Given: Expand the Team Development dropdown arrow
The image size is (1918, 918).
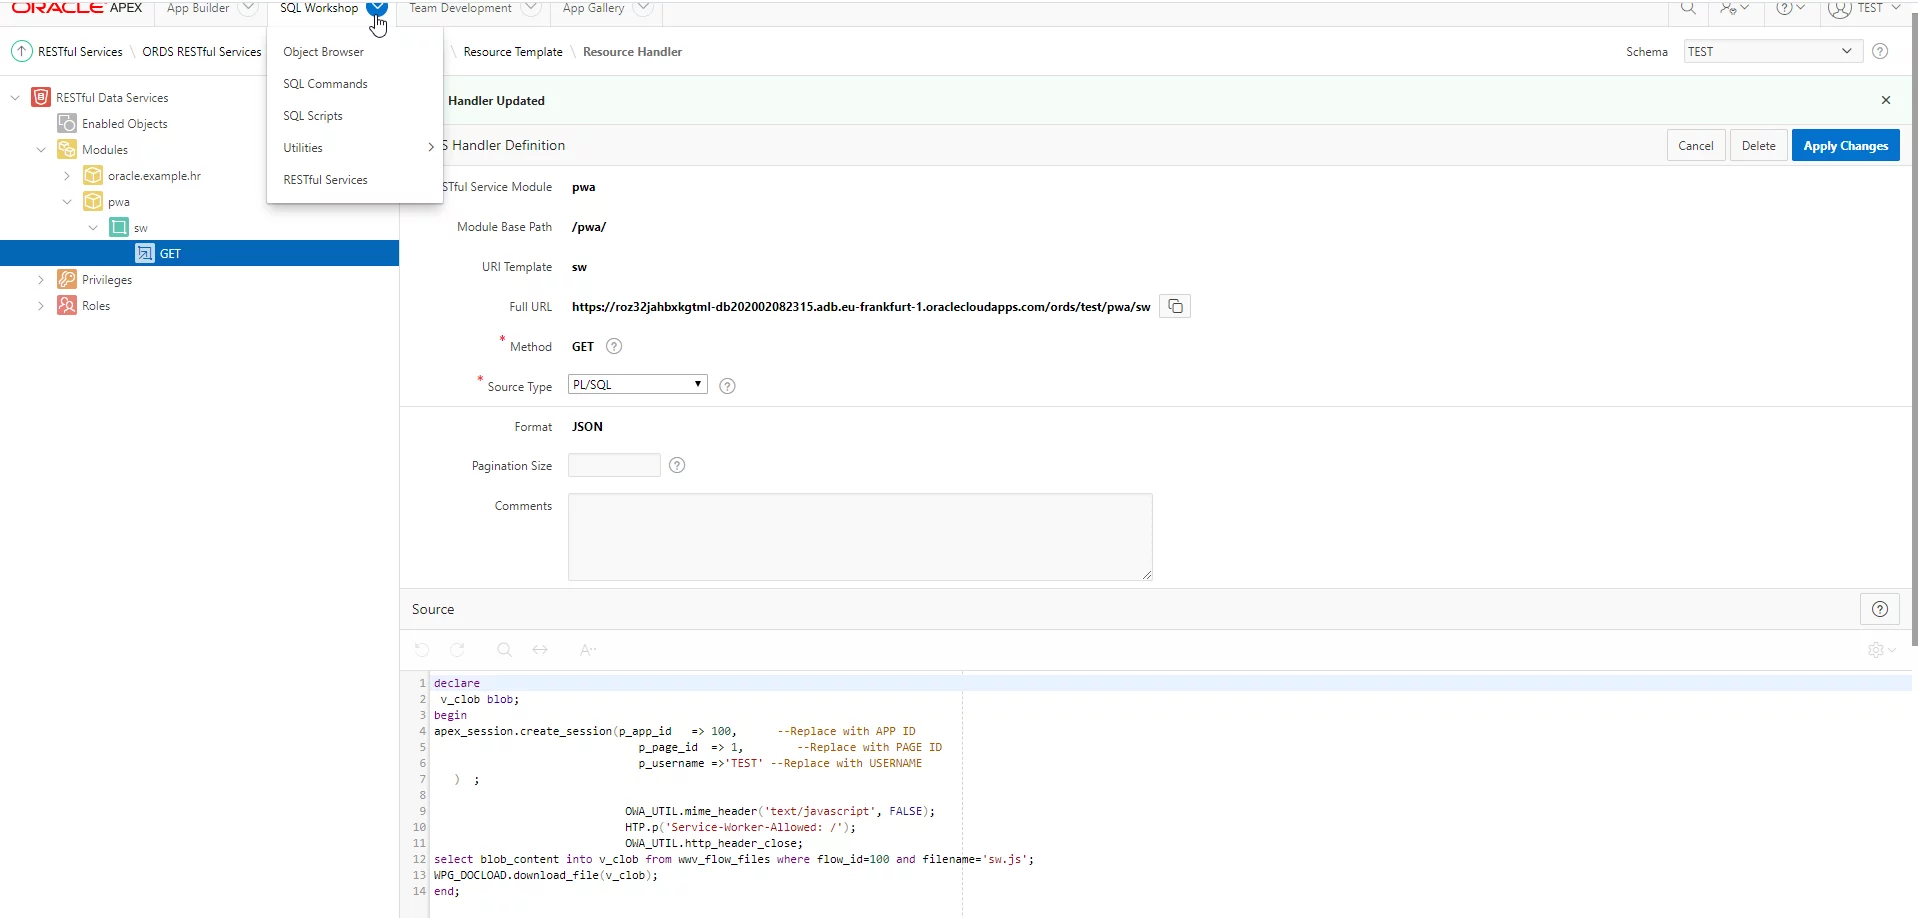Looking at the screenshot, I should [532, 8].
